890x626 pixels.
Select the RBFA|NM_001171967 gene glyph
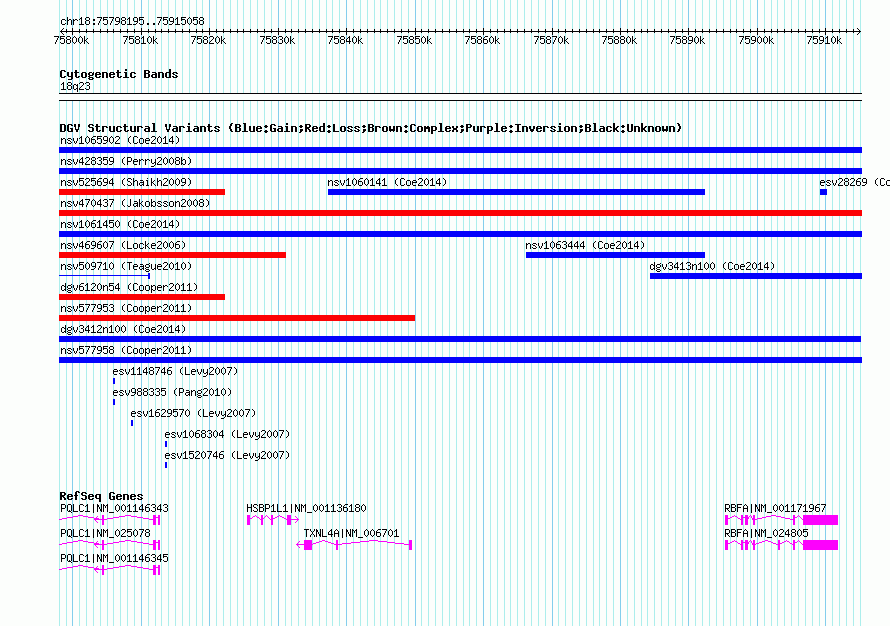click(782, 520)
